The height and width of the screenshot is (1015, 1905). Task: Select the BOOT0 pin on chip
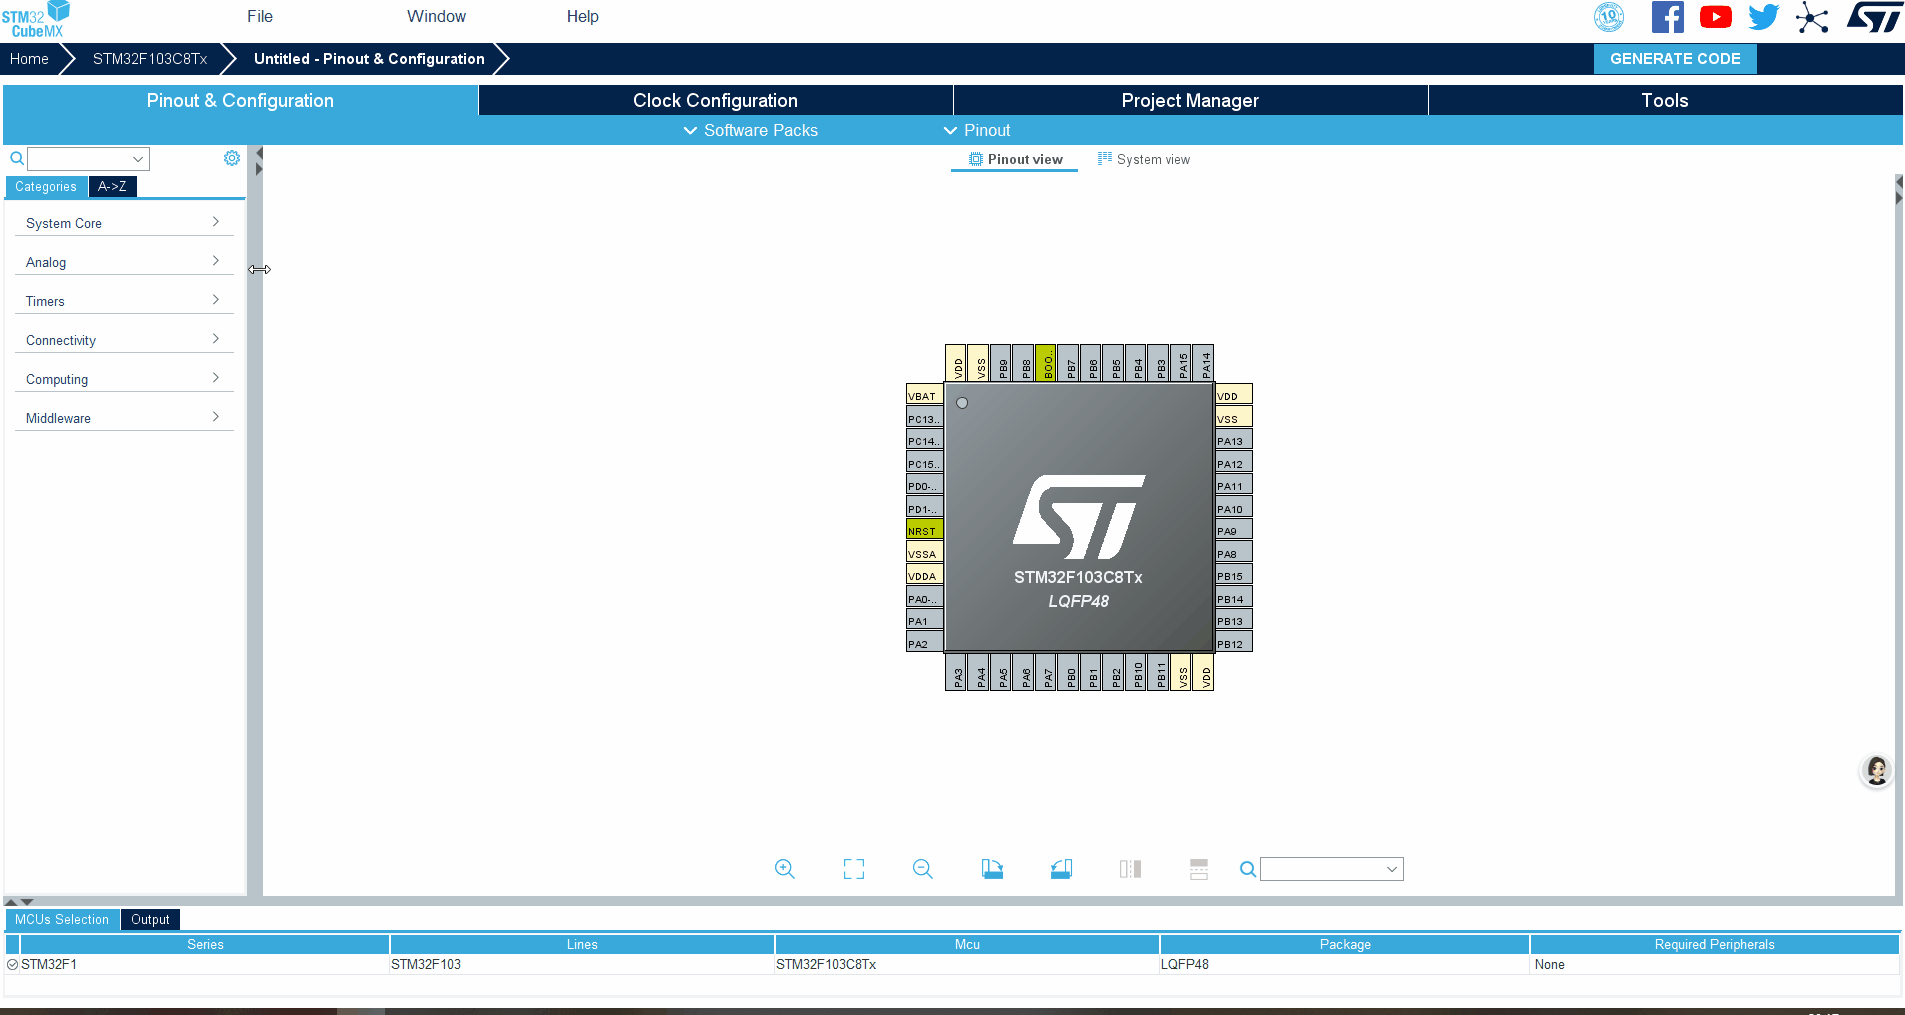click(x=1046, y=363)
